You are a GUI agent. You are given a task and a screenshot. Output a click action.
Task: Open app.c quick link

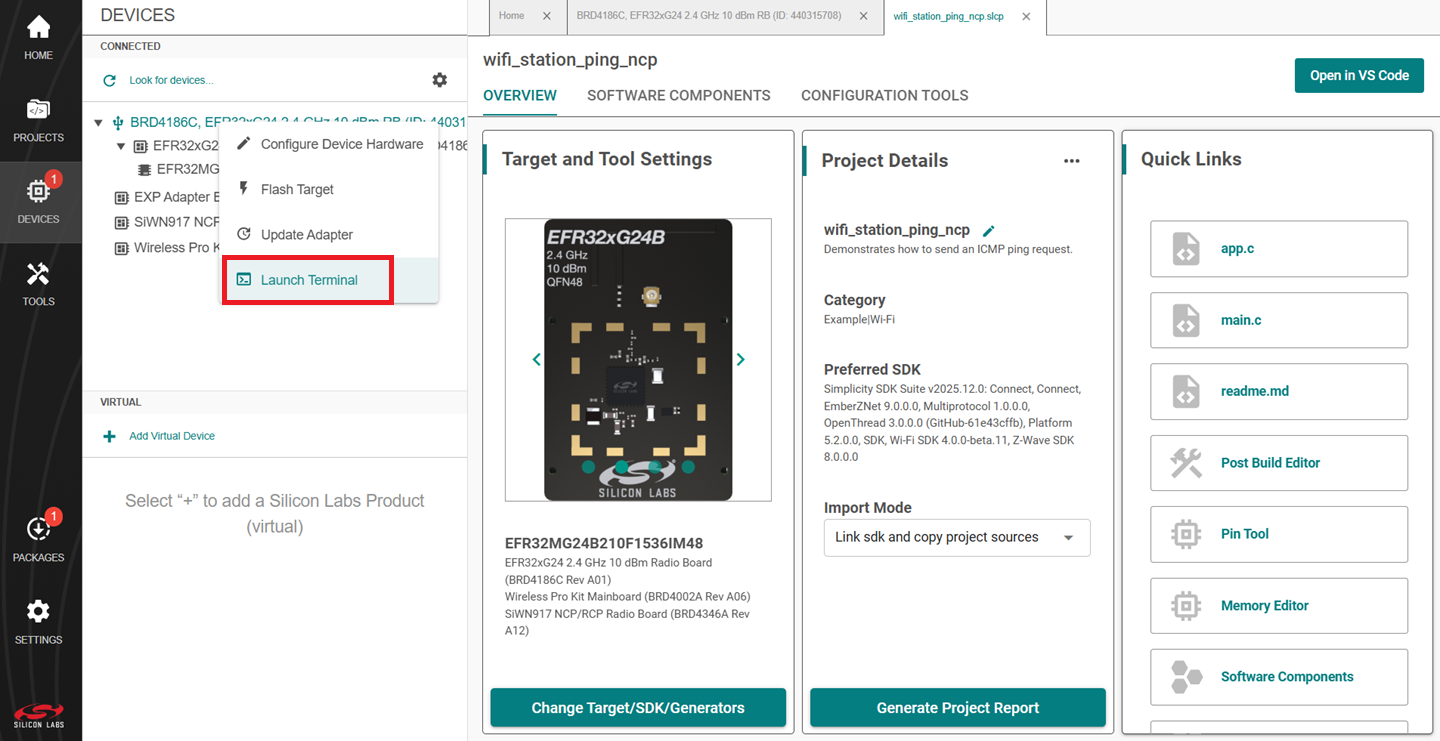(1278, 249)
